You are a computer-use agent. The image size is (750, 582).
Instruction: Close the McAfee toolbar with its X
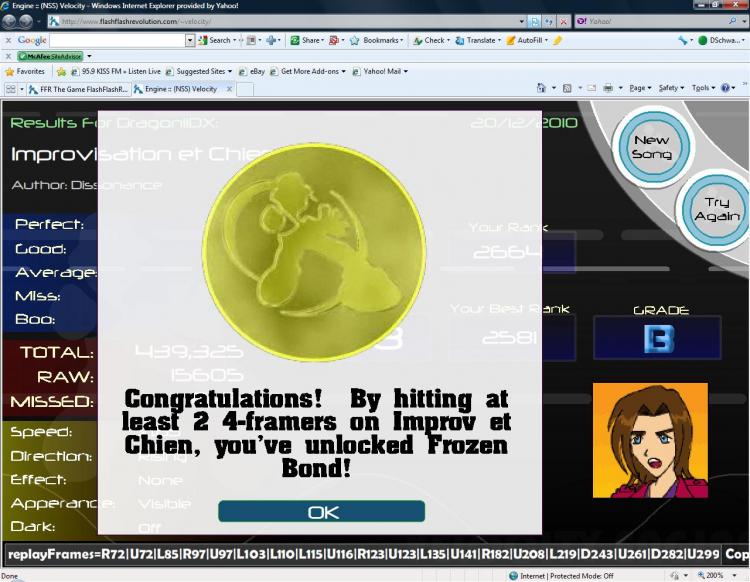coord(8,56)
